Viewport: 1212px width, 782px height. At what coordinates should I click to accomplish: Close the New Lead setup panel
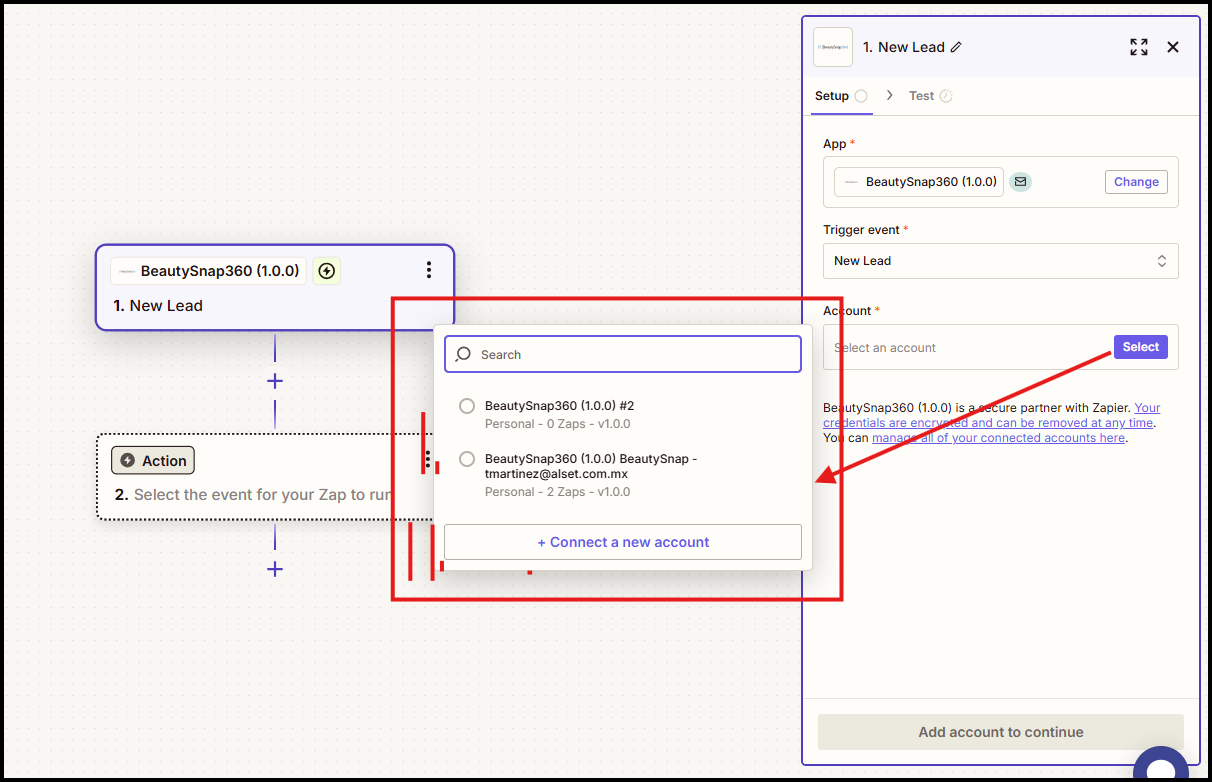click(x=1173, y=47)
